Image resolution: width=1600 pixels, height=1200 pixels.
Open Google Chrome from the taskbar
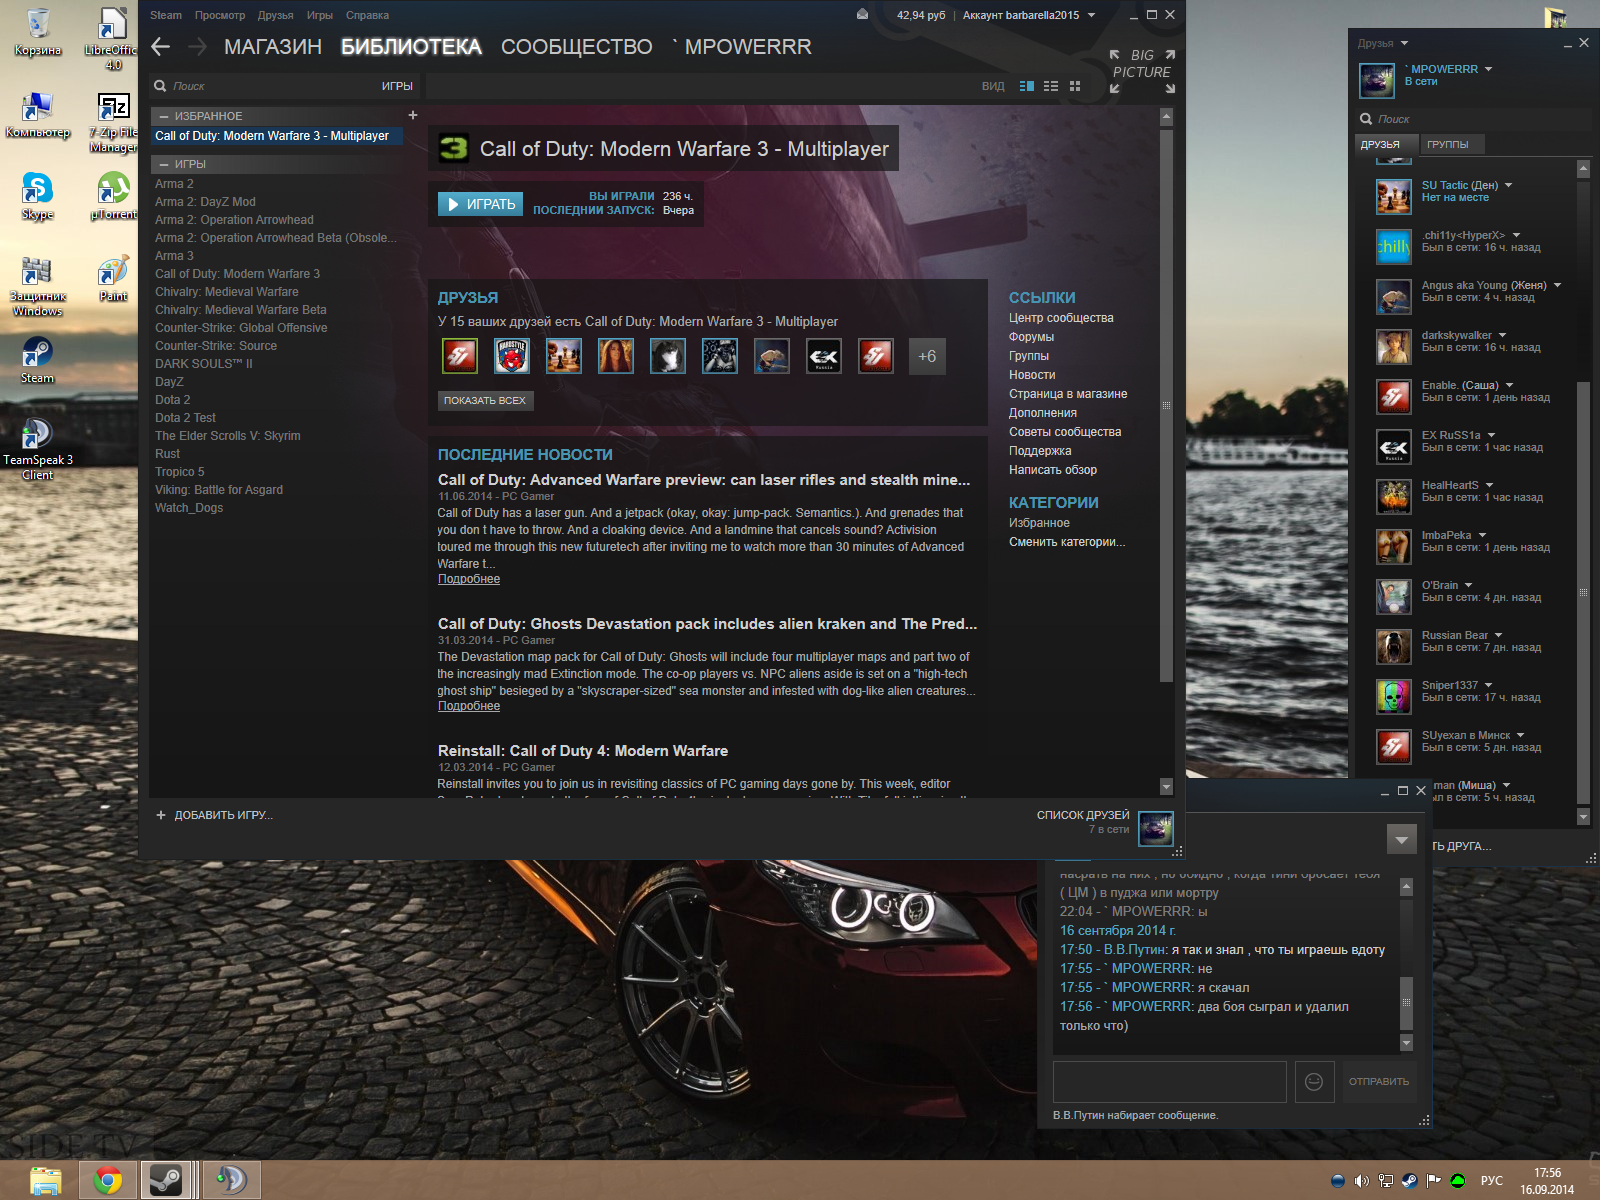[107, 1180]
